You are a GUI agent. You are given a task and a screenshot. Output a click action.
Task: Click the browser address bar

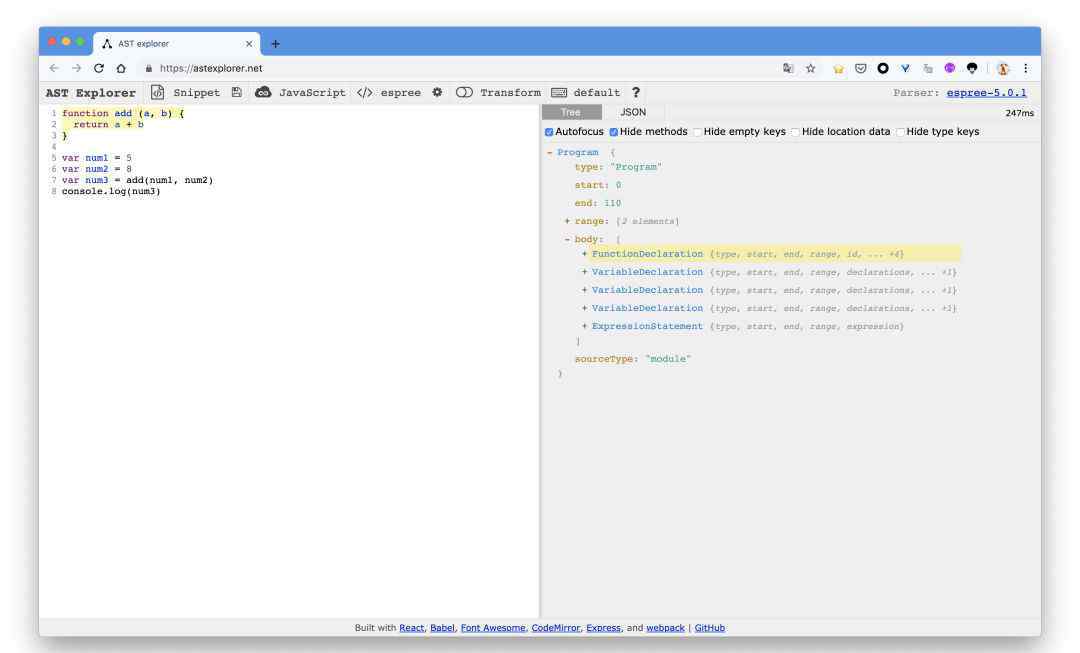[x=455, y=68]
